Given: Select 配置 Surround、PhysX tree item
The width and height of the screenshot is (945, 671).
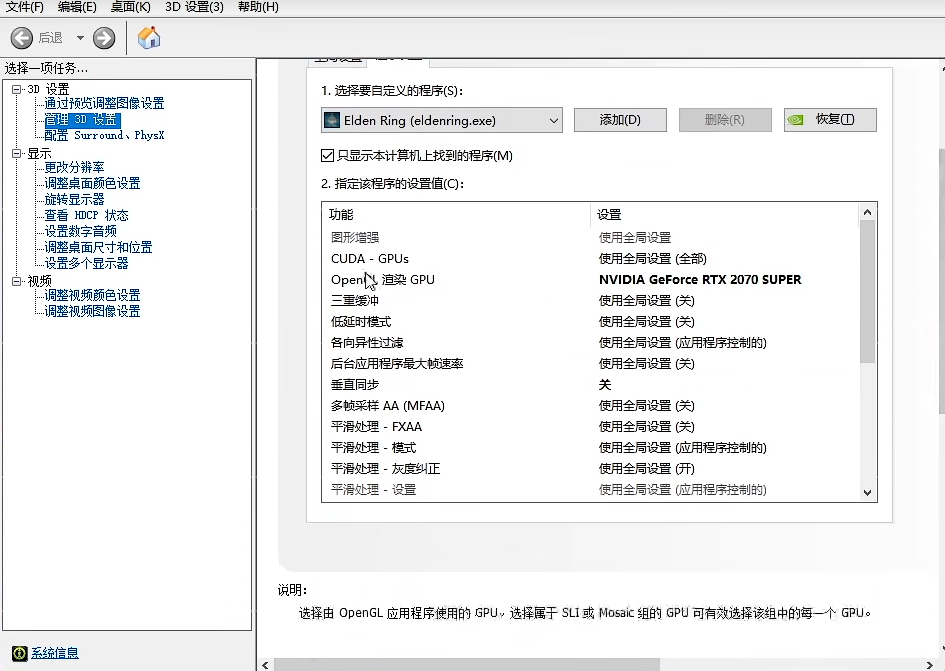Looking at the screenshot, I should (104, 135).
